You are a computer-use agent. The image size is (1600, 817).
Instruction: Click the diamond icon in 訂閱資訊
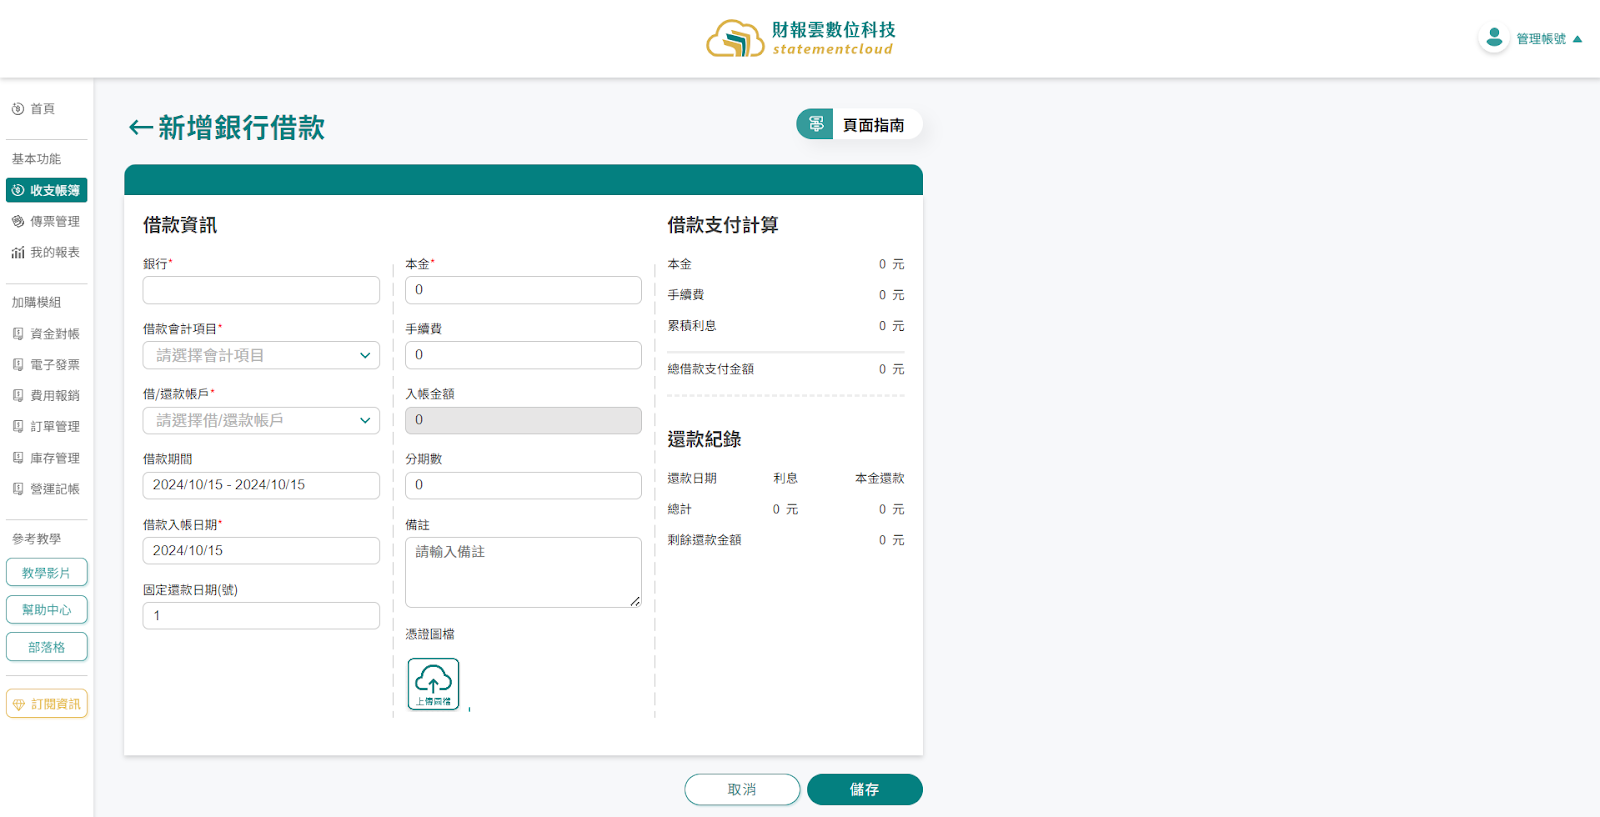pyautogui.click(x=19, y=704)
